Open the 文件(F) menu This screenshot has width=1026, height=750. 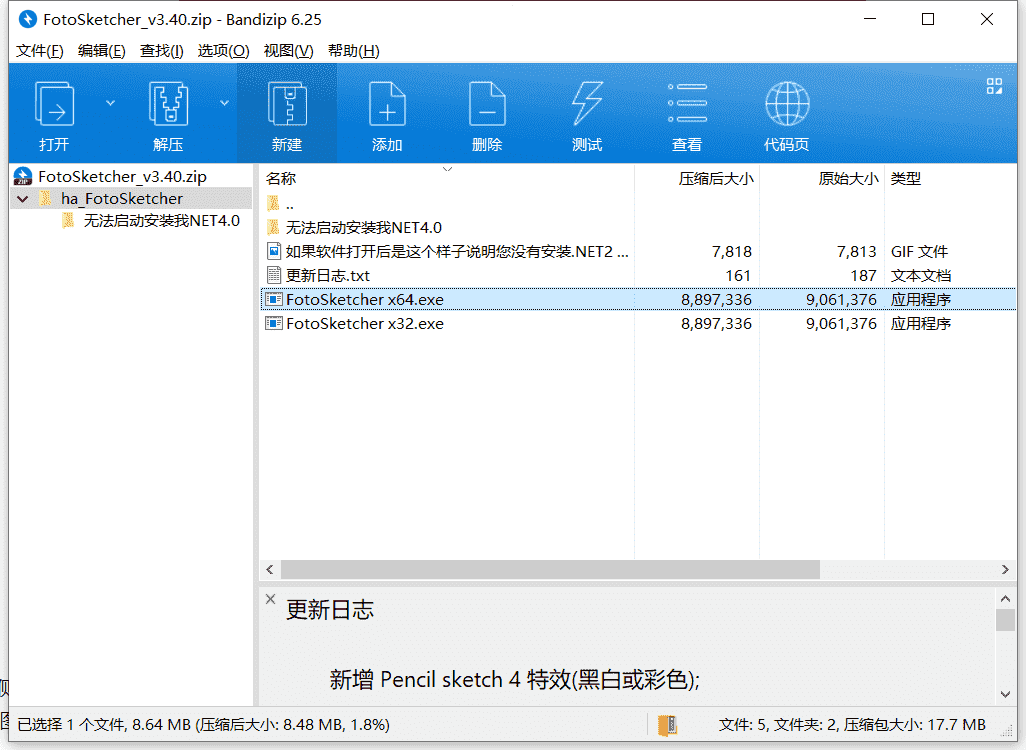point(39,50)
